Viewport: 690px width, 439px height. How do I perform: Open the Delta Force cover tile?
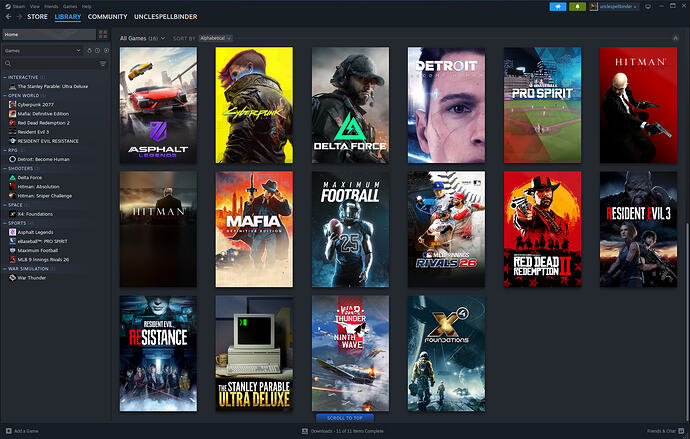[350, 105]
